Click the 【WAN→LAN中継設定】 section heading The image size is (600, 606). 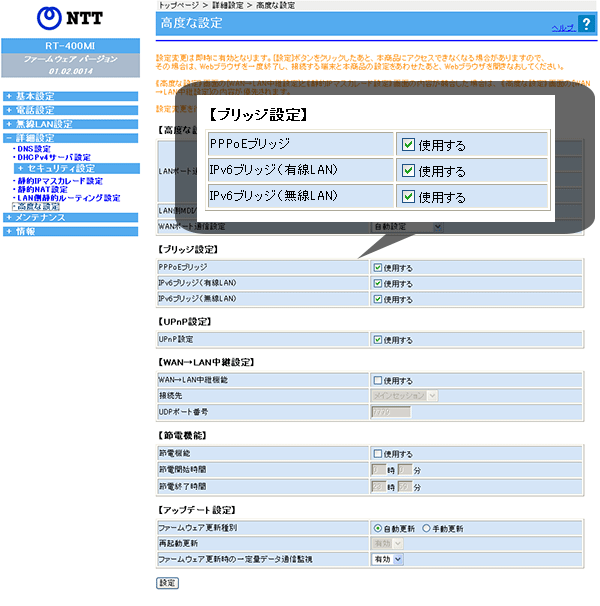point(206,362)
